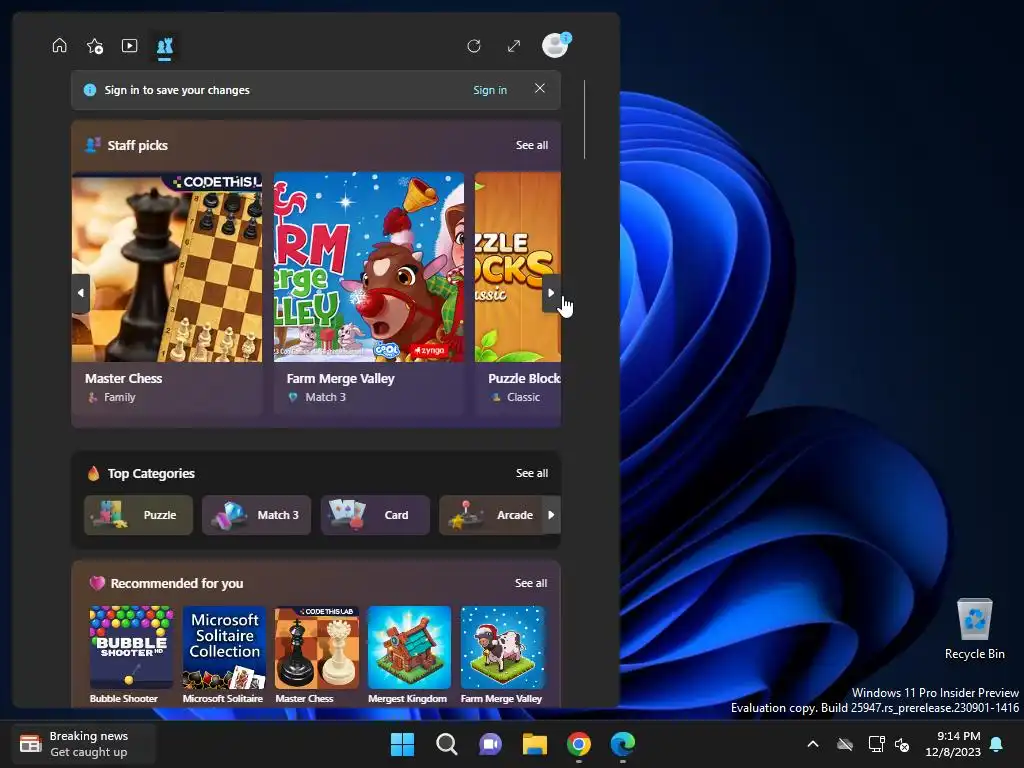Click the Sign in link
1024x768 pixels.
pyautogui.click(x=490, y=90)
